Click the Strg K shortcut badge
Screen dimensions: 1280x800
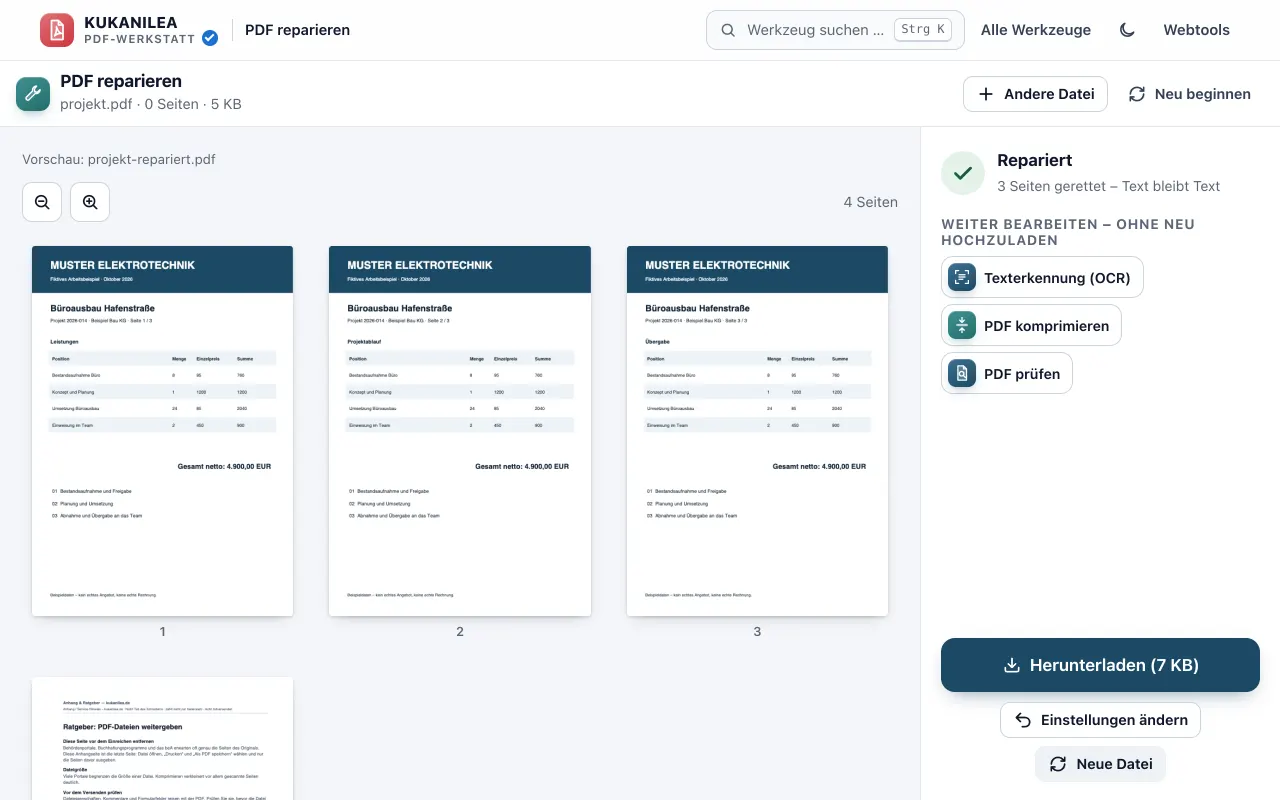coord(923,30)
